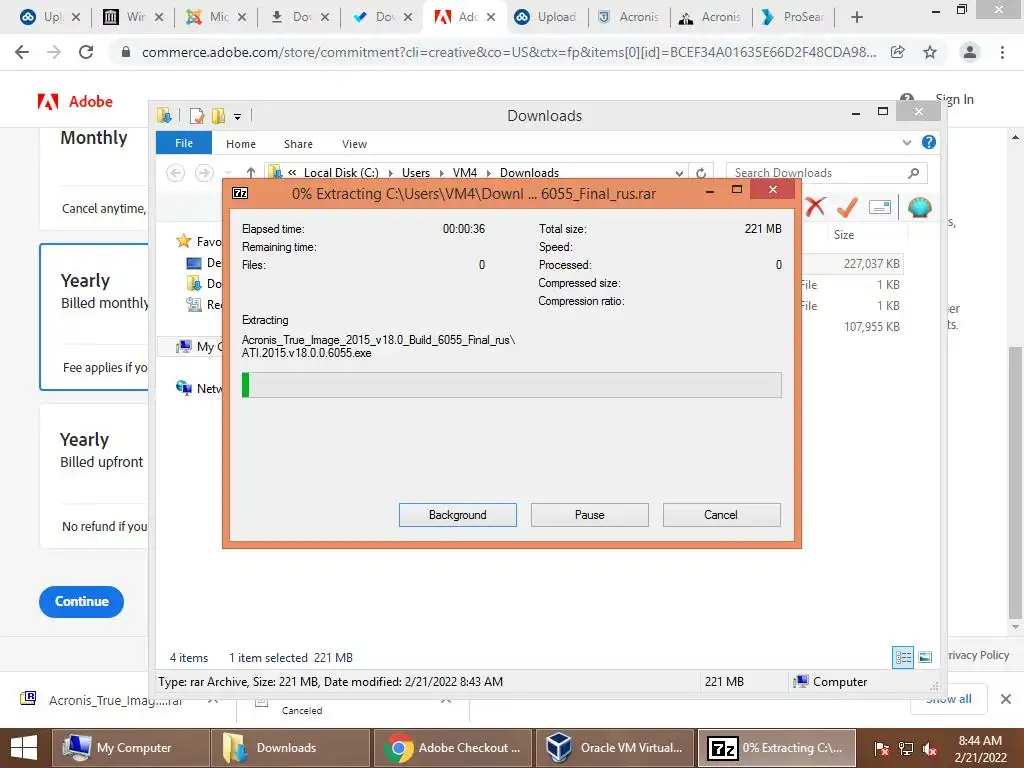Refresh the Downloads folder
The height and width of the screenshot is (768, 1024).
701,173
